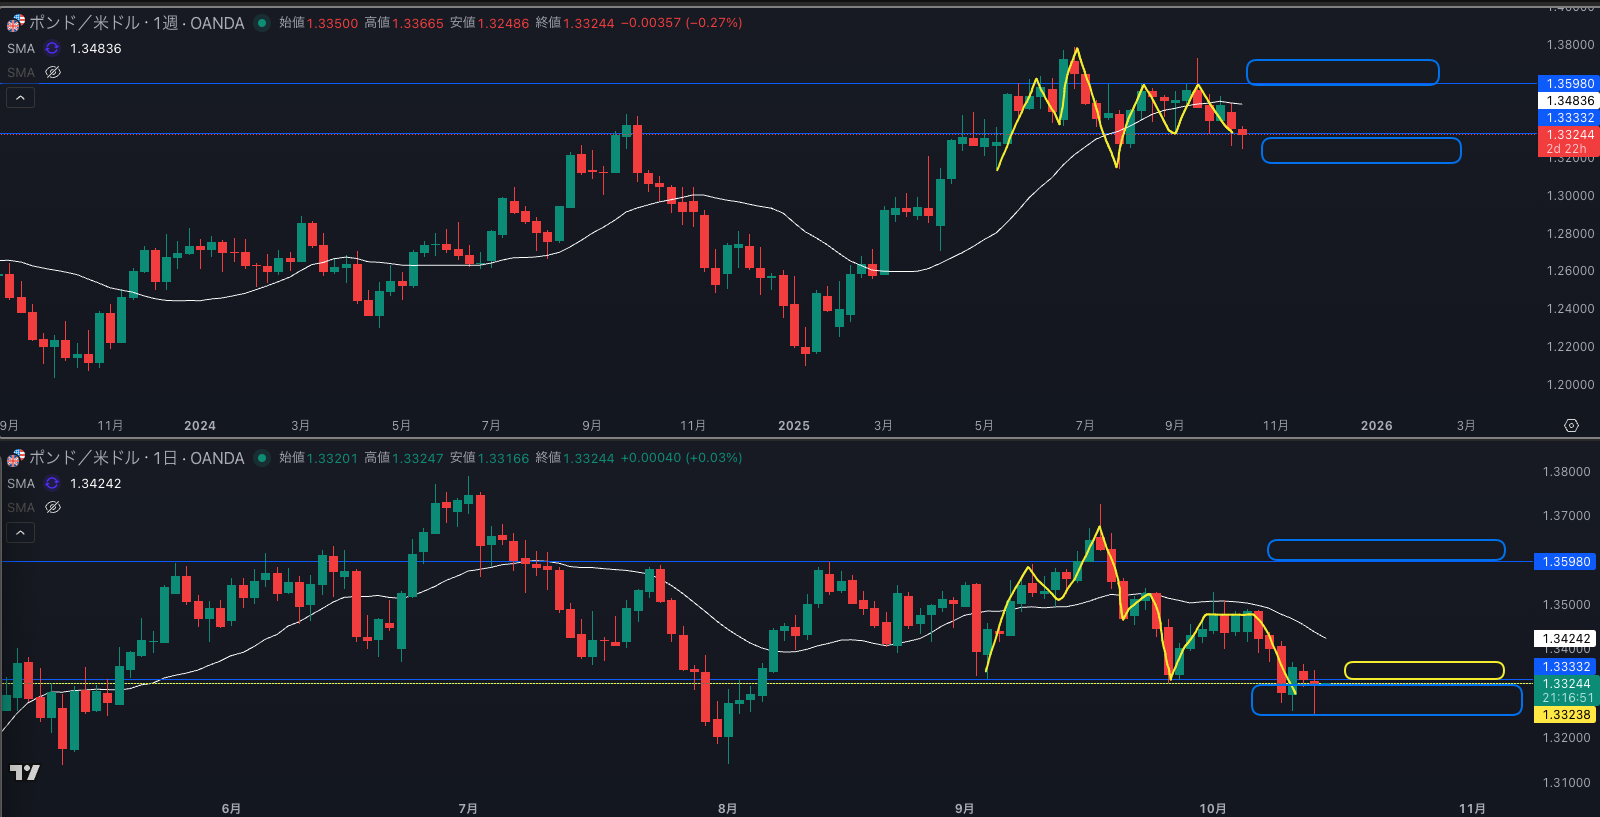Click the TradingView logo on daily chart
The image size is (1600, 817).
click(x=25, y=772)
